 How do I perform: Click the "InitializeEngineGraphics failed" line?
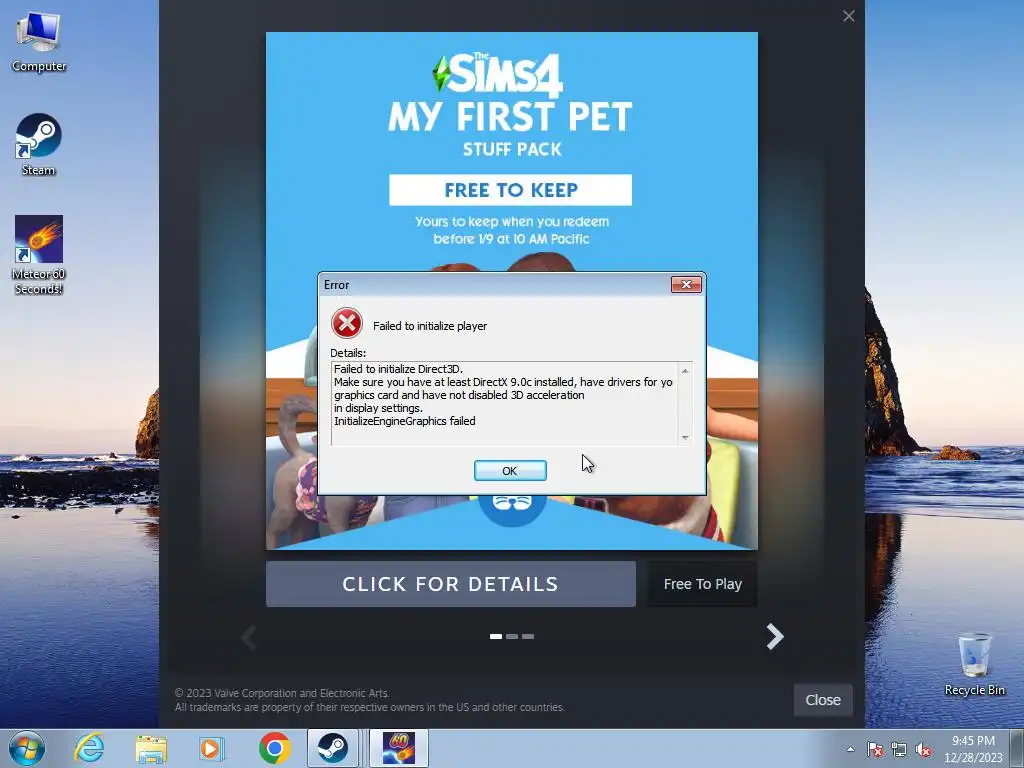point(405,421)
